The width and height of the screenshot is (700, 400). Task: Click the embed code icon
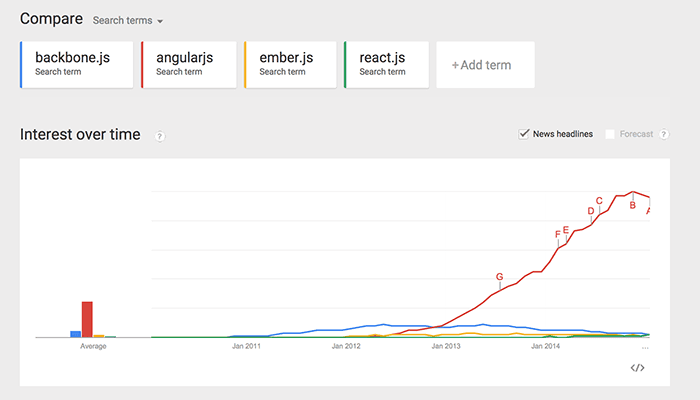pos(637,368)
